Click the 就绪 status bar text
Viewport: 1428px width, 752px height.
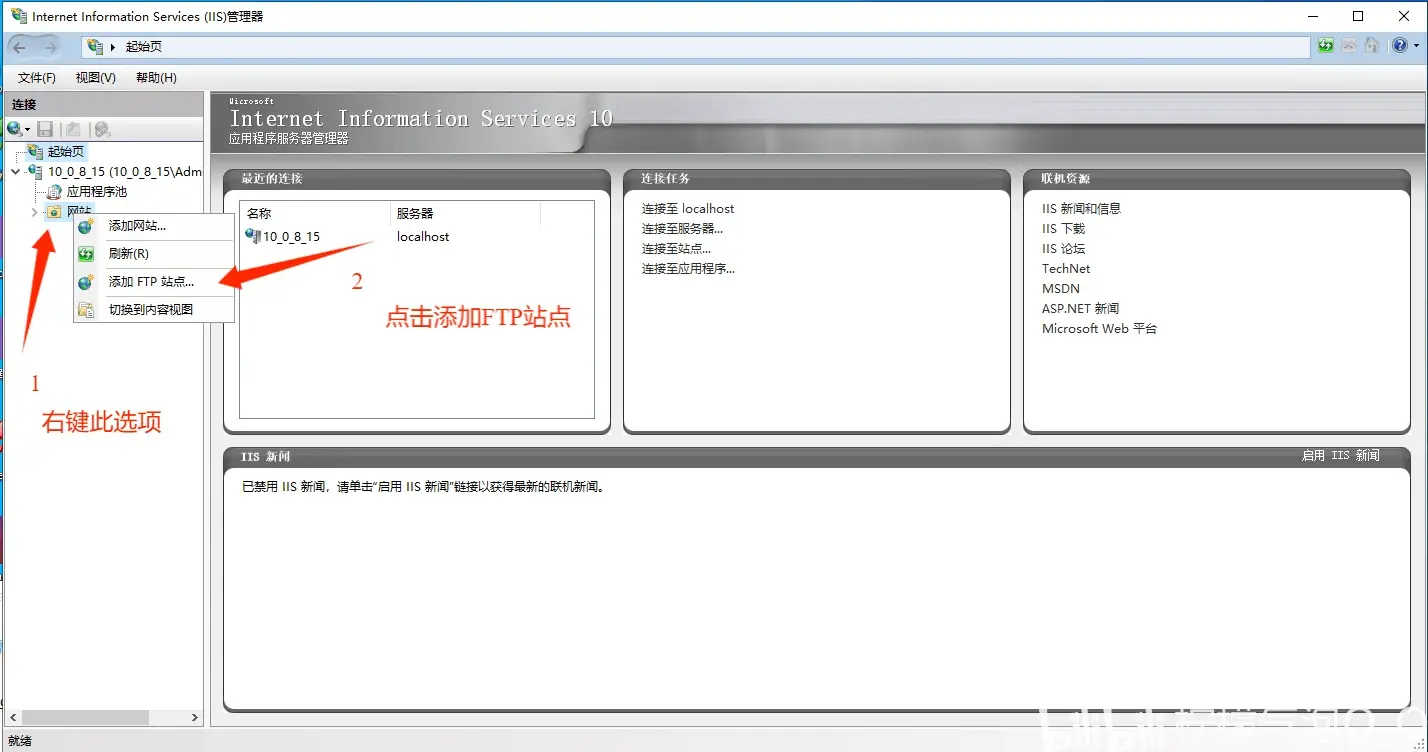point(18,741)
